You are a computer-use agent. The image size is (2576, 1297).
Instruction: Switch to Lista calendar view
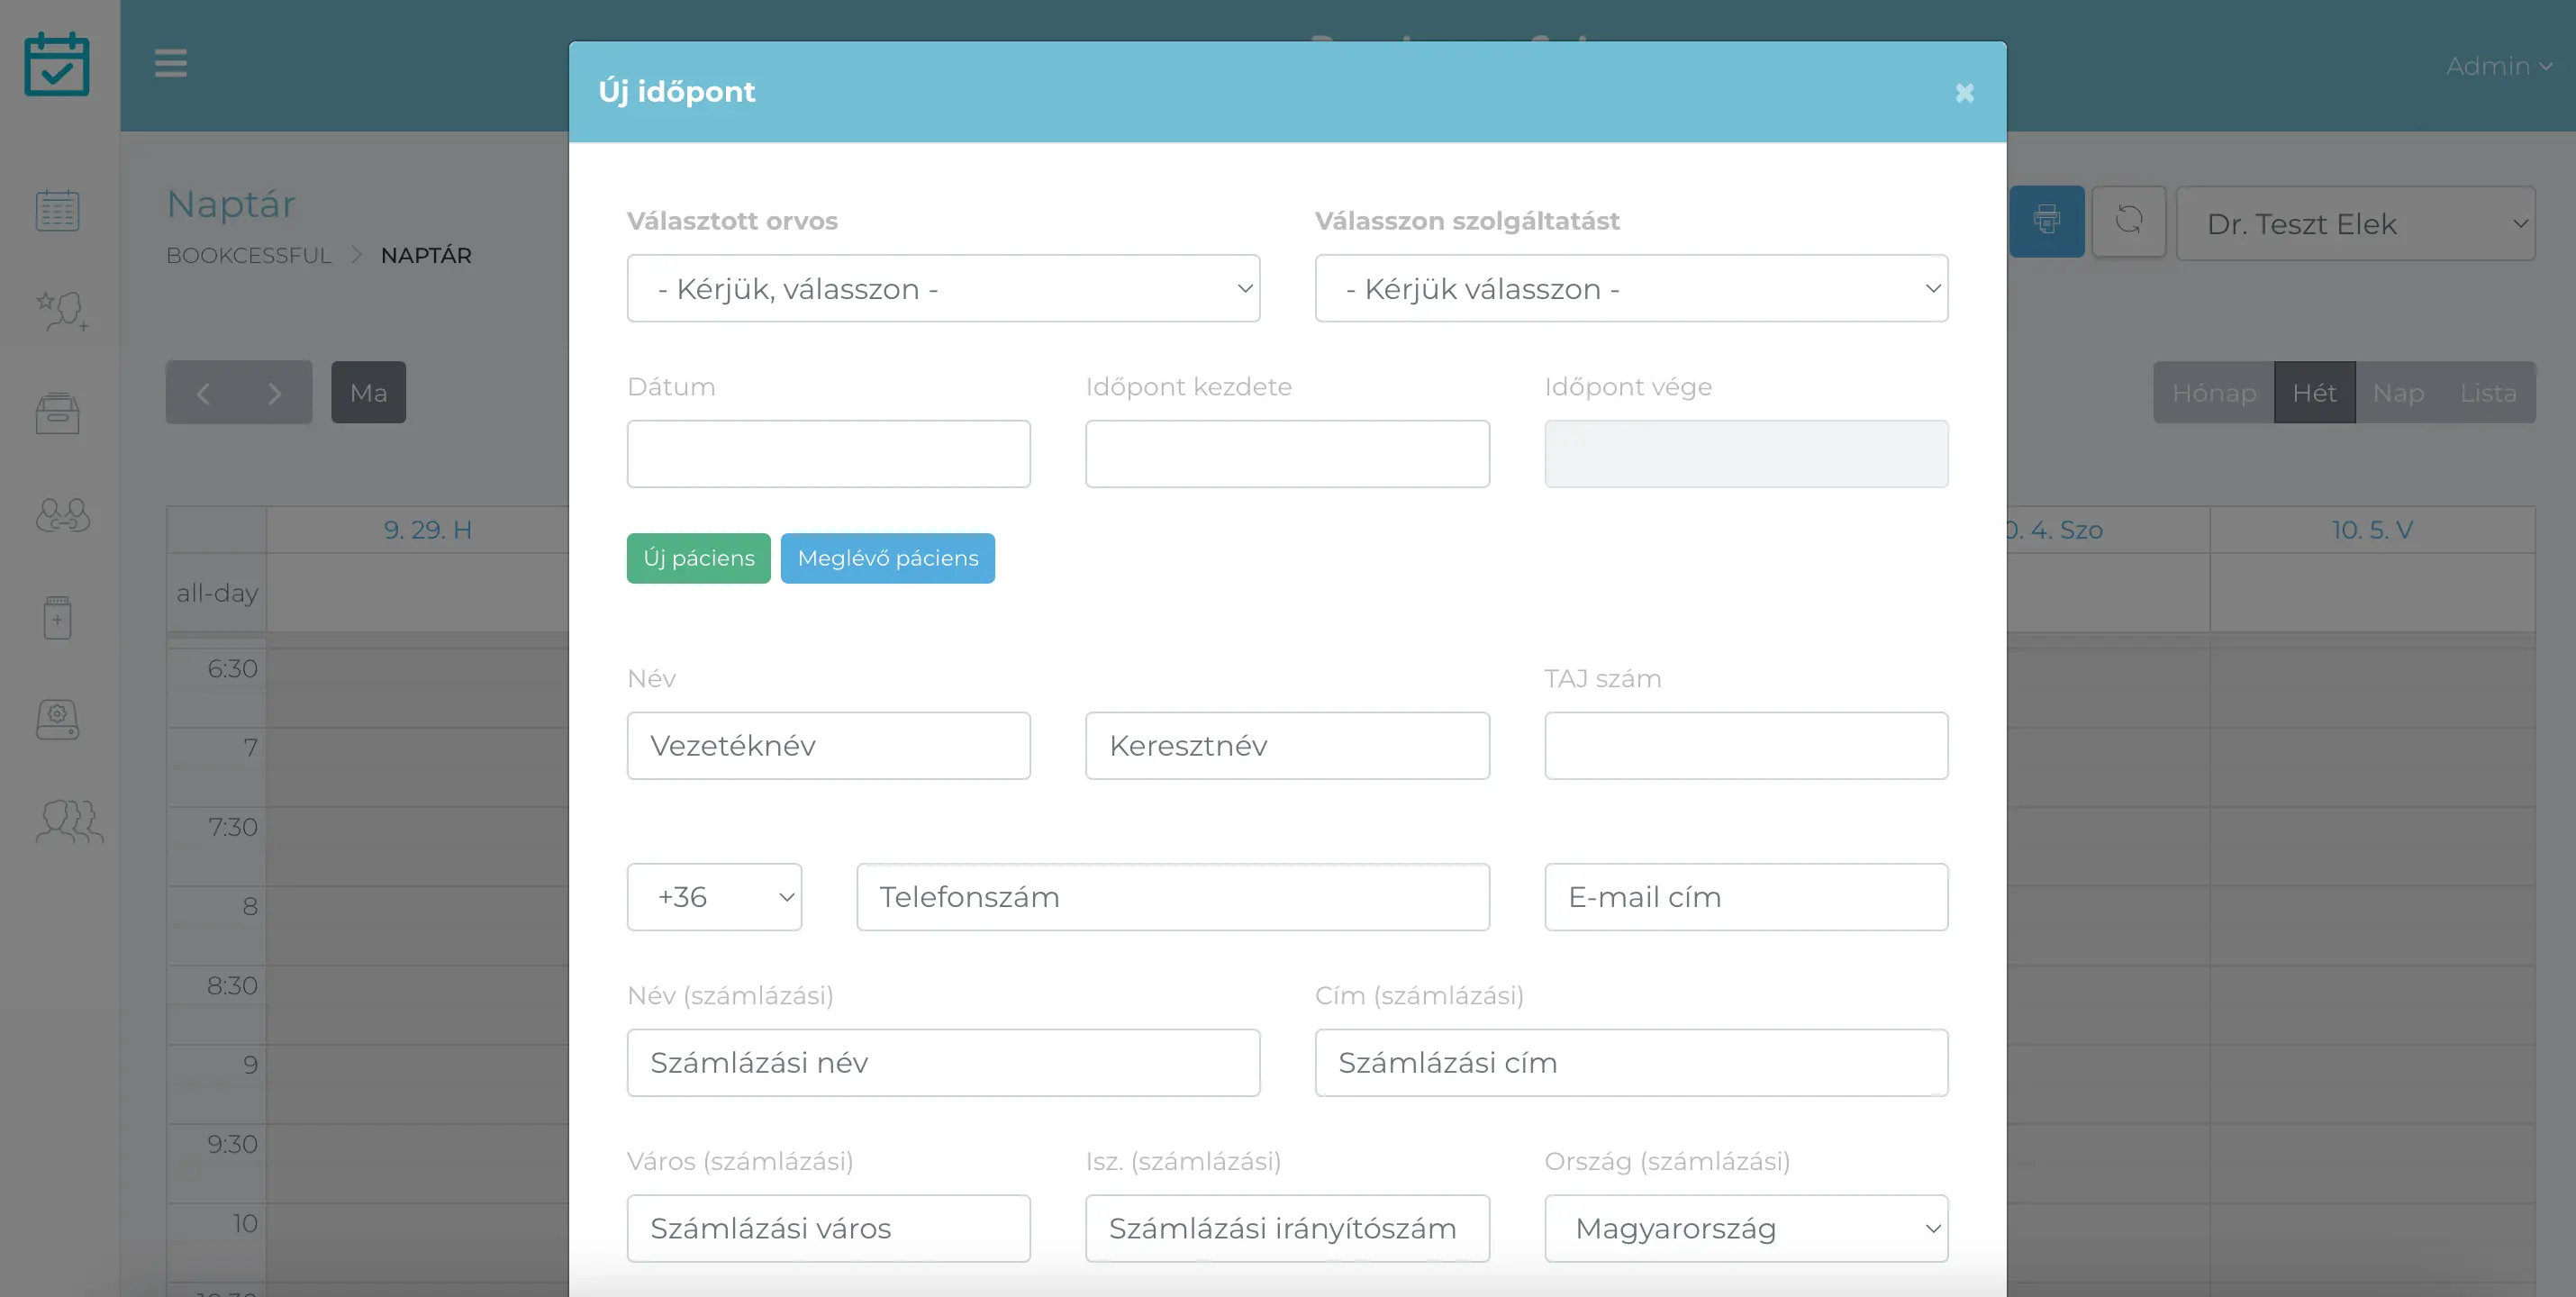(2488, 393)
